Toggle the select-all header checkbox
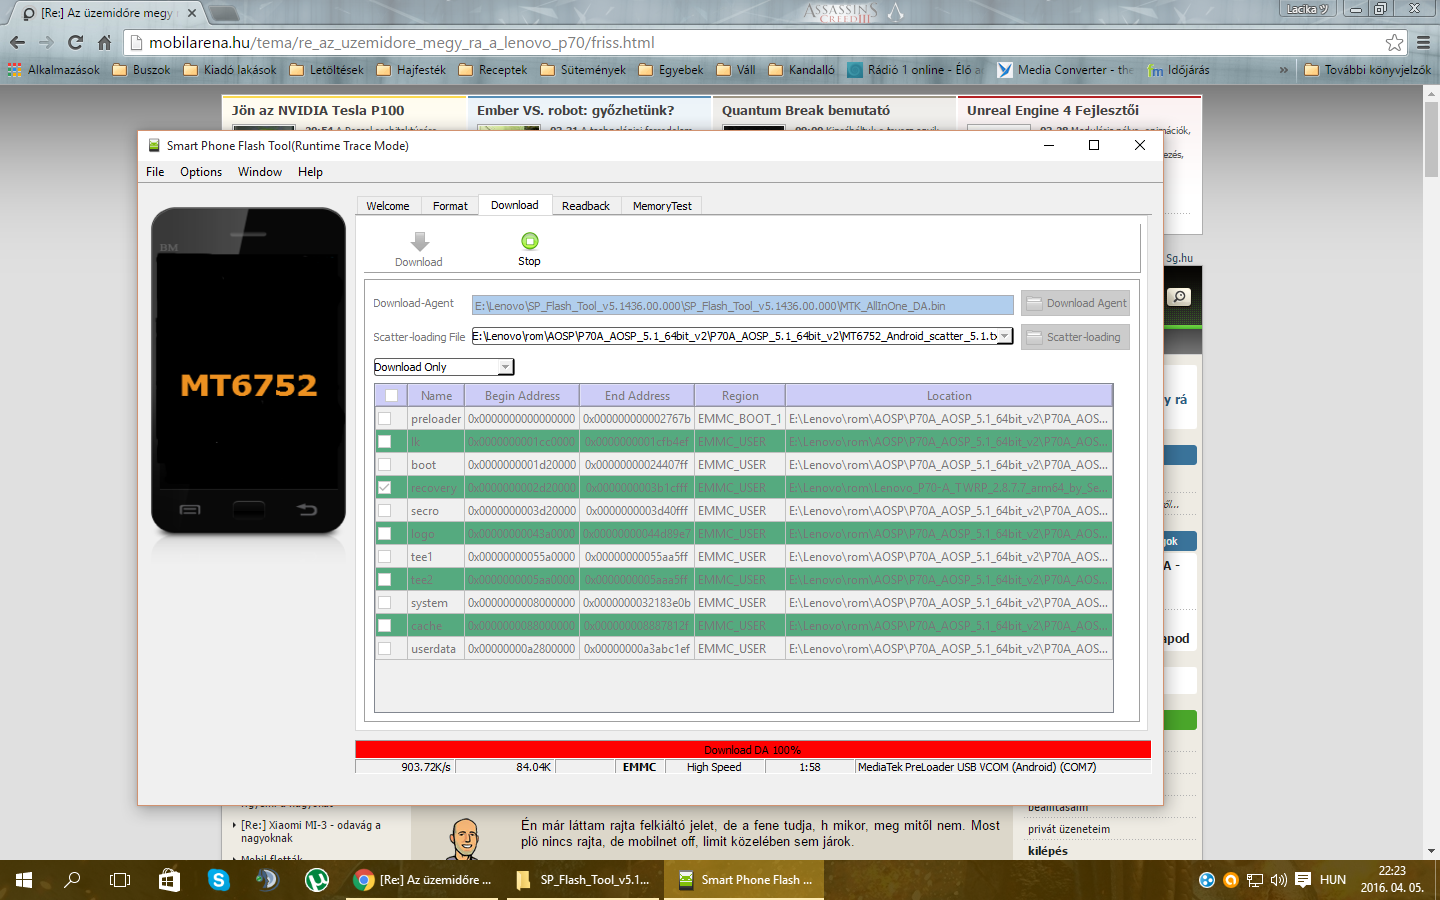Image resolution: width=1440 pixels, height=900 pixels. pyautogui.click(x=391, y=396)
